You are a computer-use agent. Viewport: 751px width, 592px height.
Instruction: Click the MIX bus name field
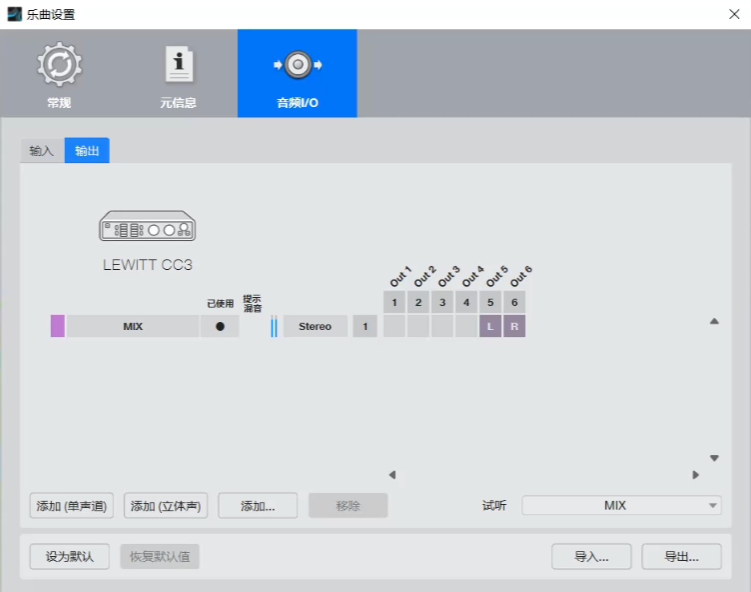tap(133, 326)
